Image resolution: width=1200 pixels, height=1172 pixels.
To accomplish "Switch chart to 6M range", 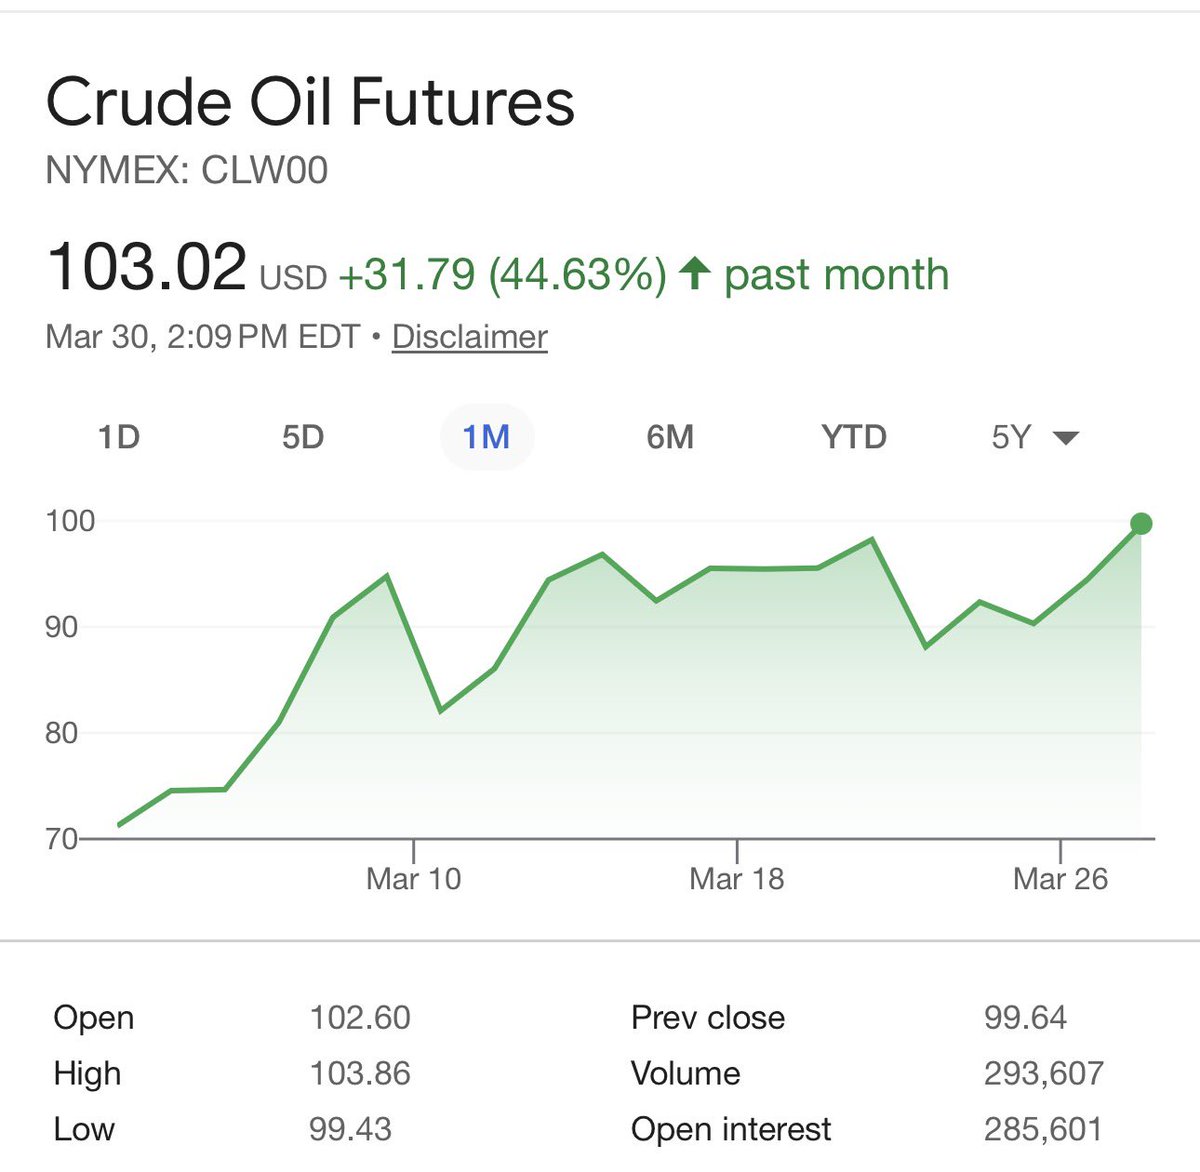I will pyautogui.click(x=670, y=438).
